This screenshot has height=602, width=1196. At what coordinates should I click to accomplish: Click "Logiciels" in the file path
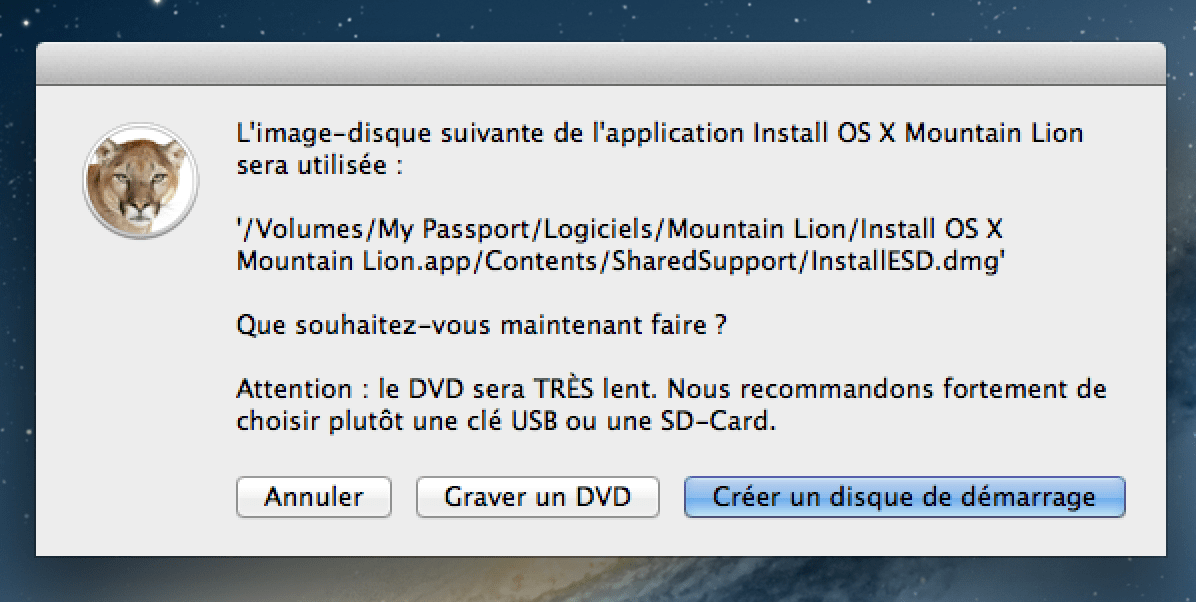598,230
